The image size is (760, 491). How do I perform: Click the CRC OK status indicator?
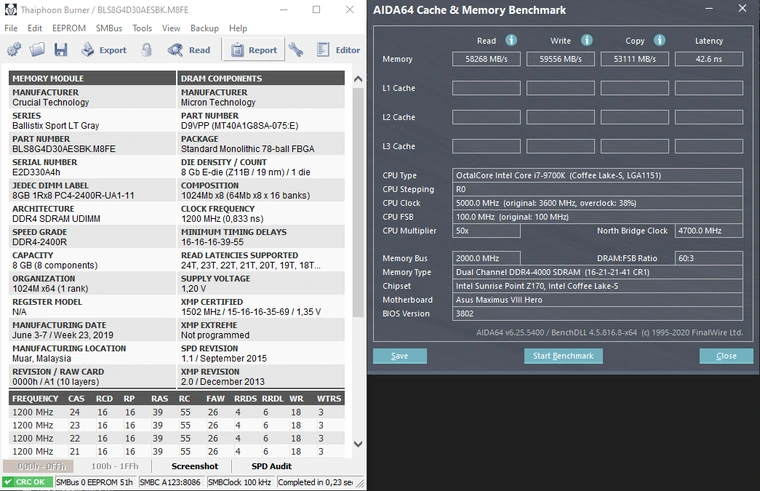pyautogui.click(x=27, y=482)
